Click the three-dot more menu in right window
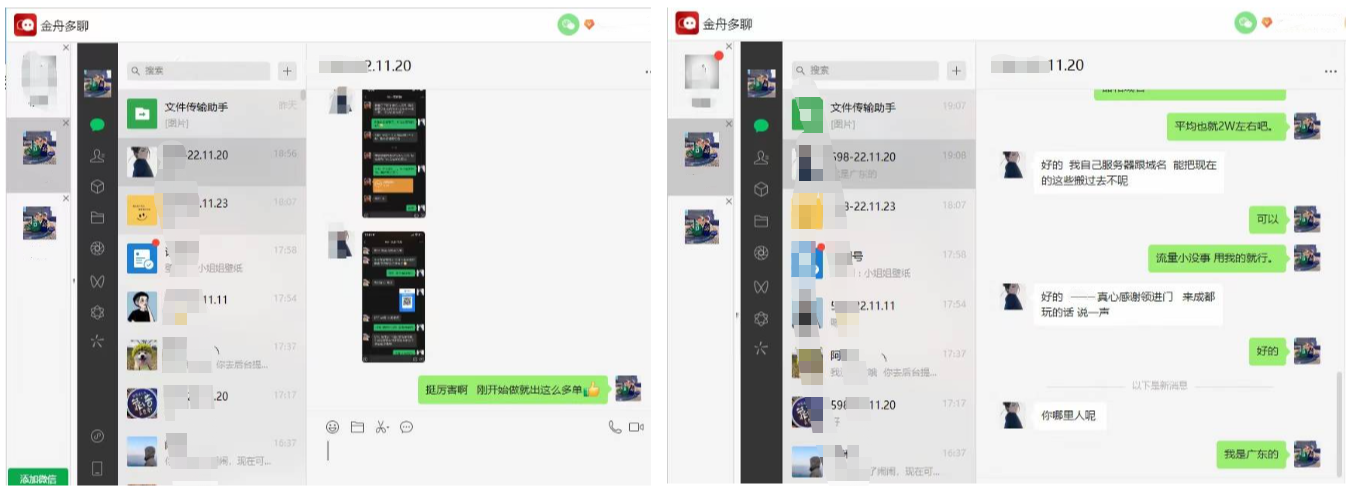Image resolution: width=1348 pixels, height=486 pixels. pos(1330,71)
